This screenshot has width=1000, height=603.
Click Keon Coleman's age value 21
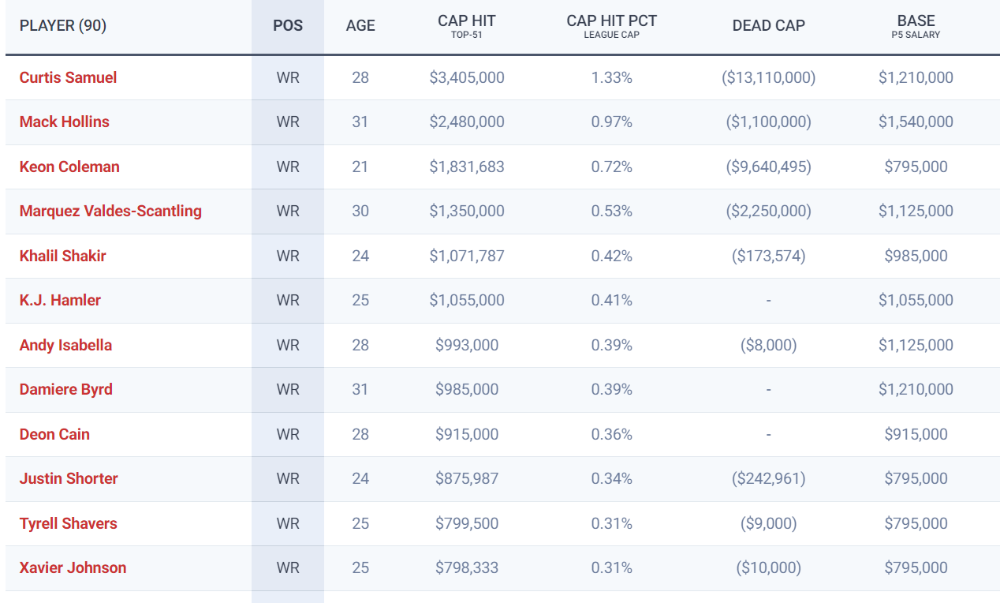click(360, 167)
